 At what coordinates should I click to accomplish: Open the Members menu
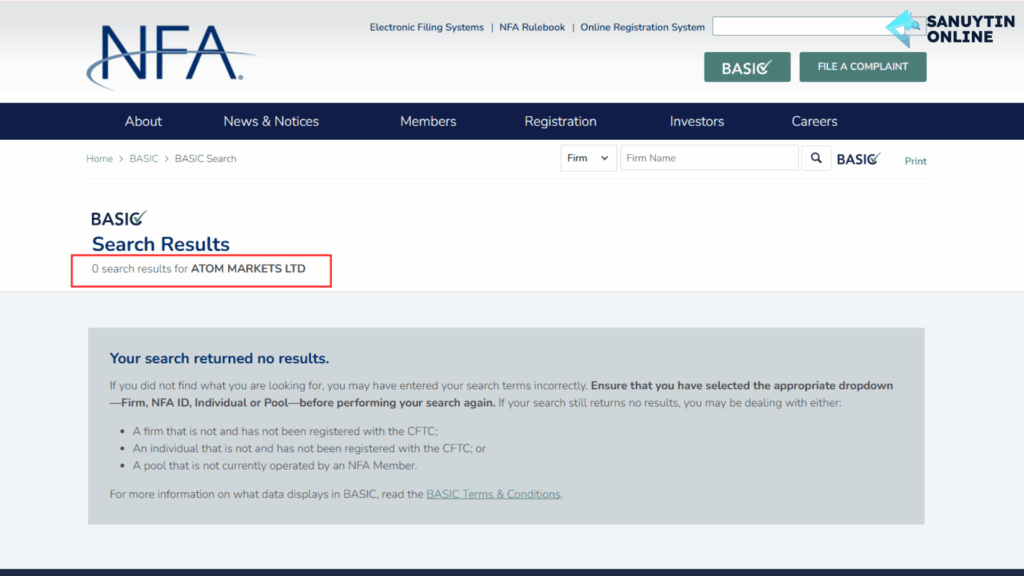(428, 121)
